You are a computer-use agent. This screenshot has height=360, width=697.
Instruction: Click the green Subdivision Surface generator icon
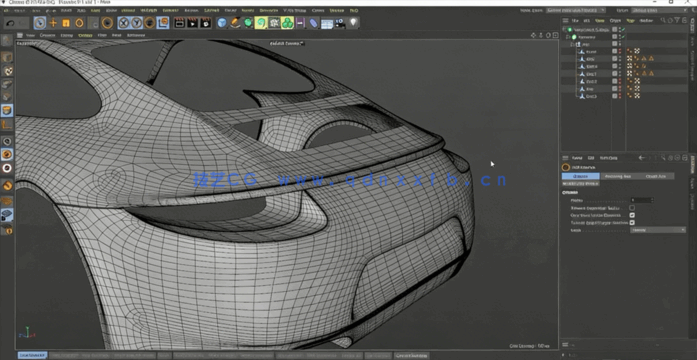click(x=248, y=23)
